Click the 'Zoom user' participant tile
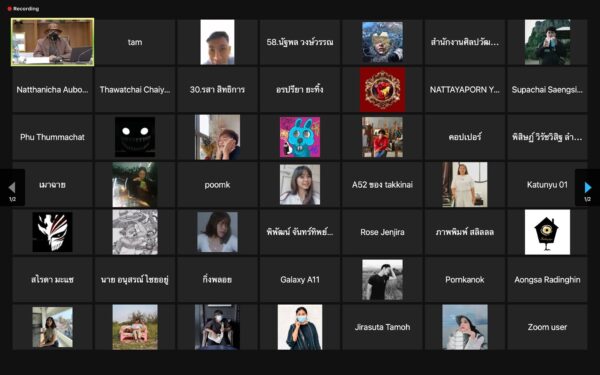The width and height of the screenshot is (600, 375). click(547, 327)
